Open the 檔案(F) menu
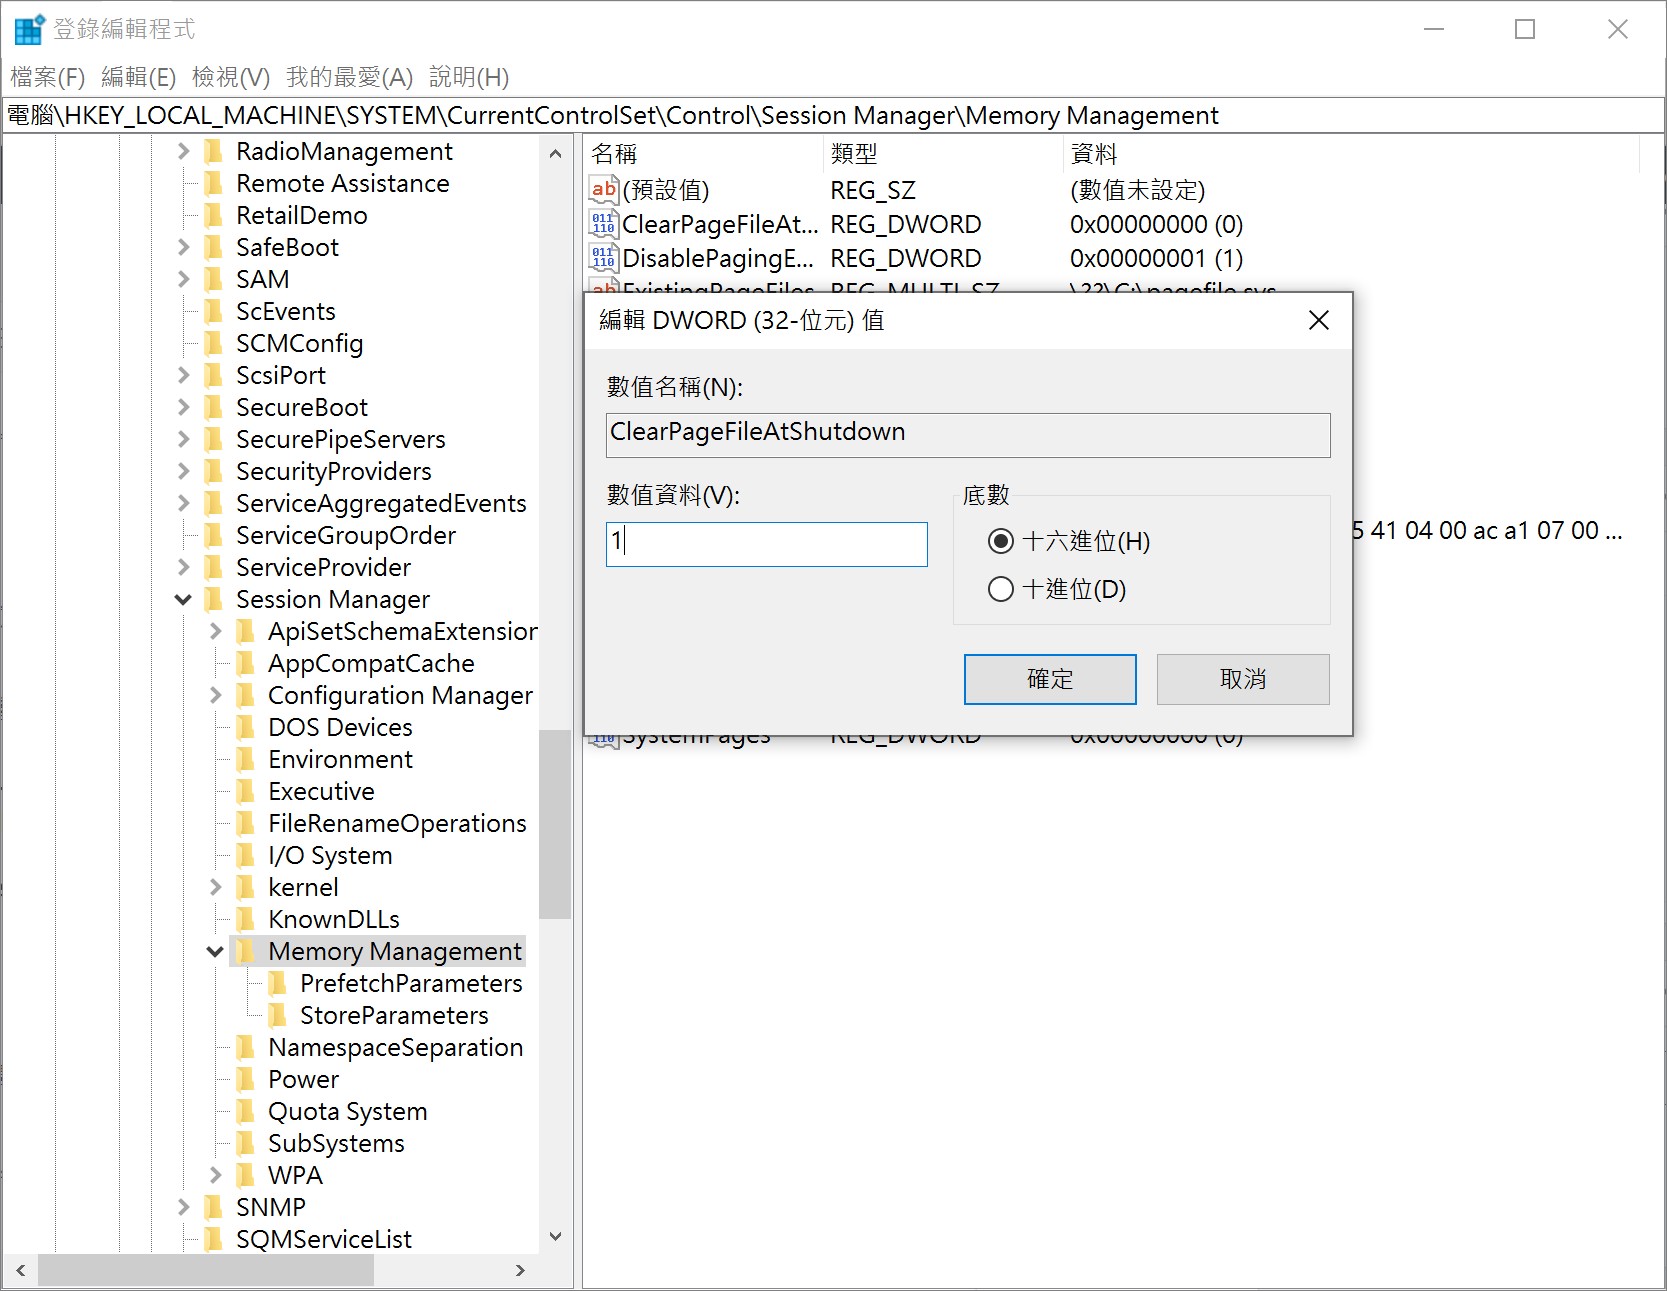 point(47,77)
